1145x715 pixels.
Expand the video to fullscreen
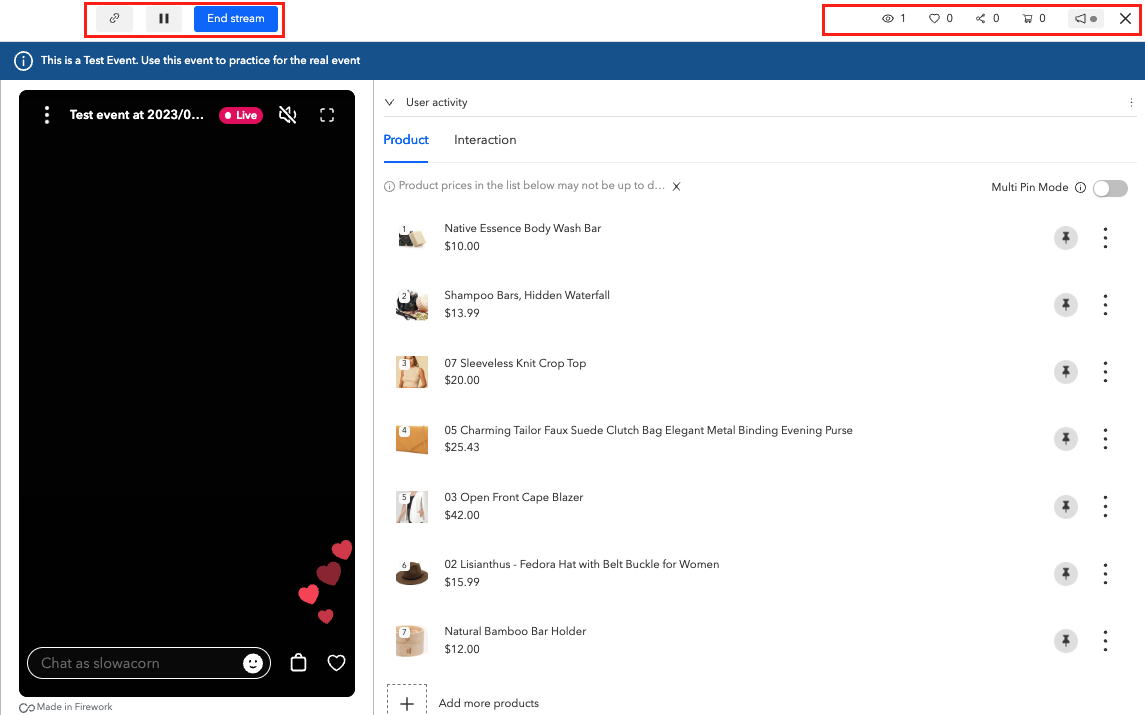327,115
